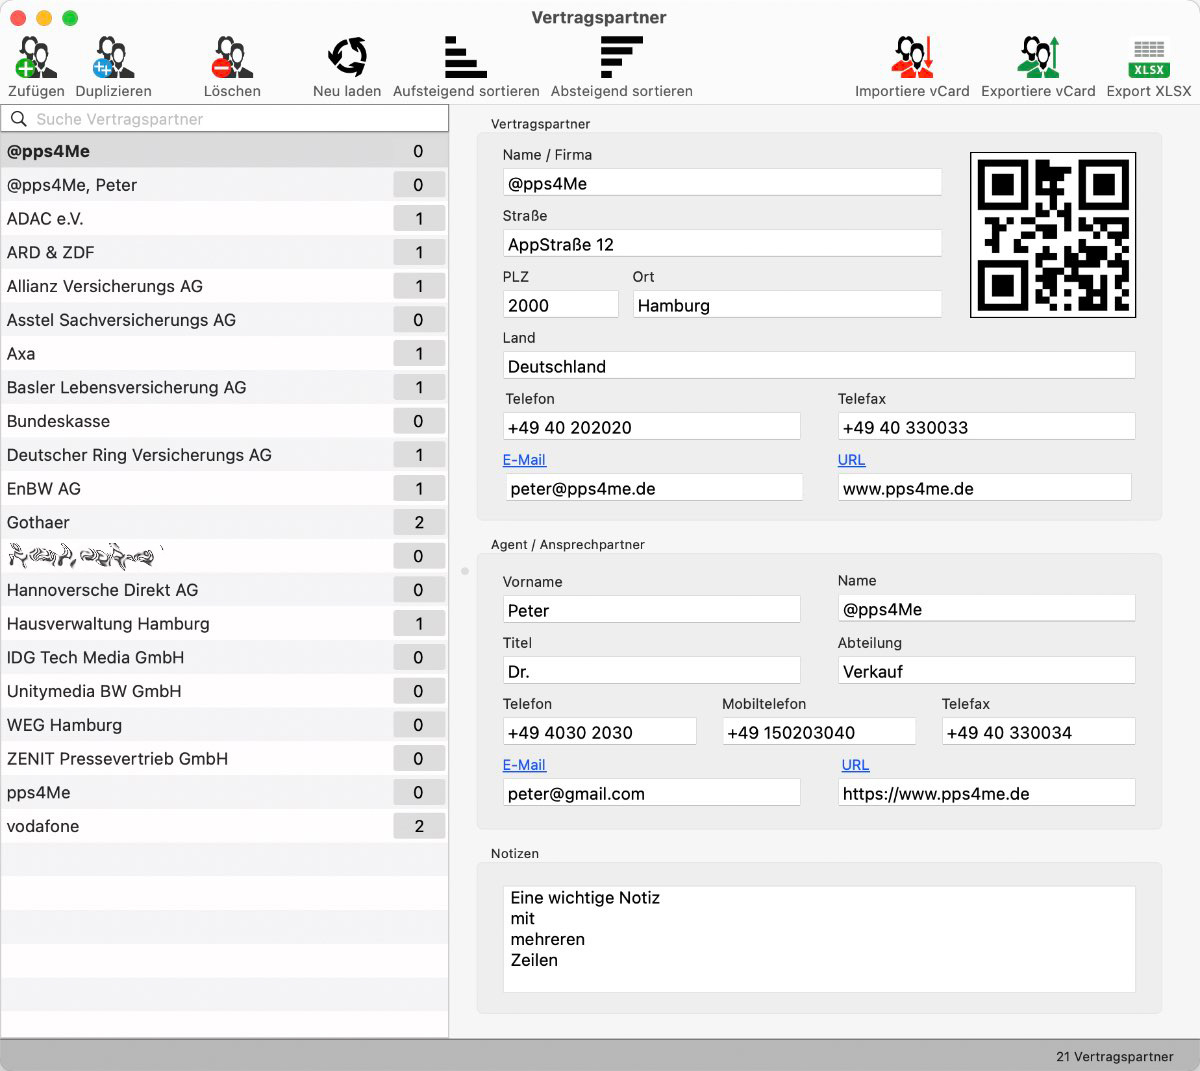Viewport: 1200px width, 1071px height.
Task: Click the https://www.pps4me.de URL field
Action: (x=986, y=793)
